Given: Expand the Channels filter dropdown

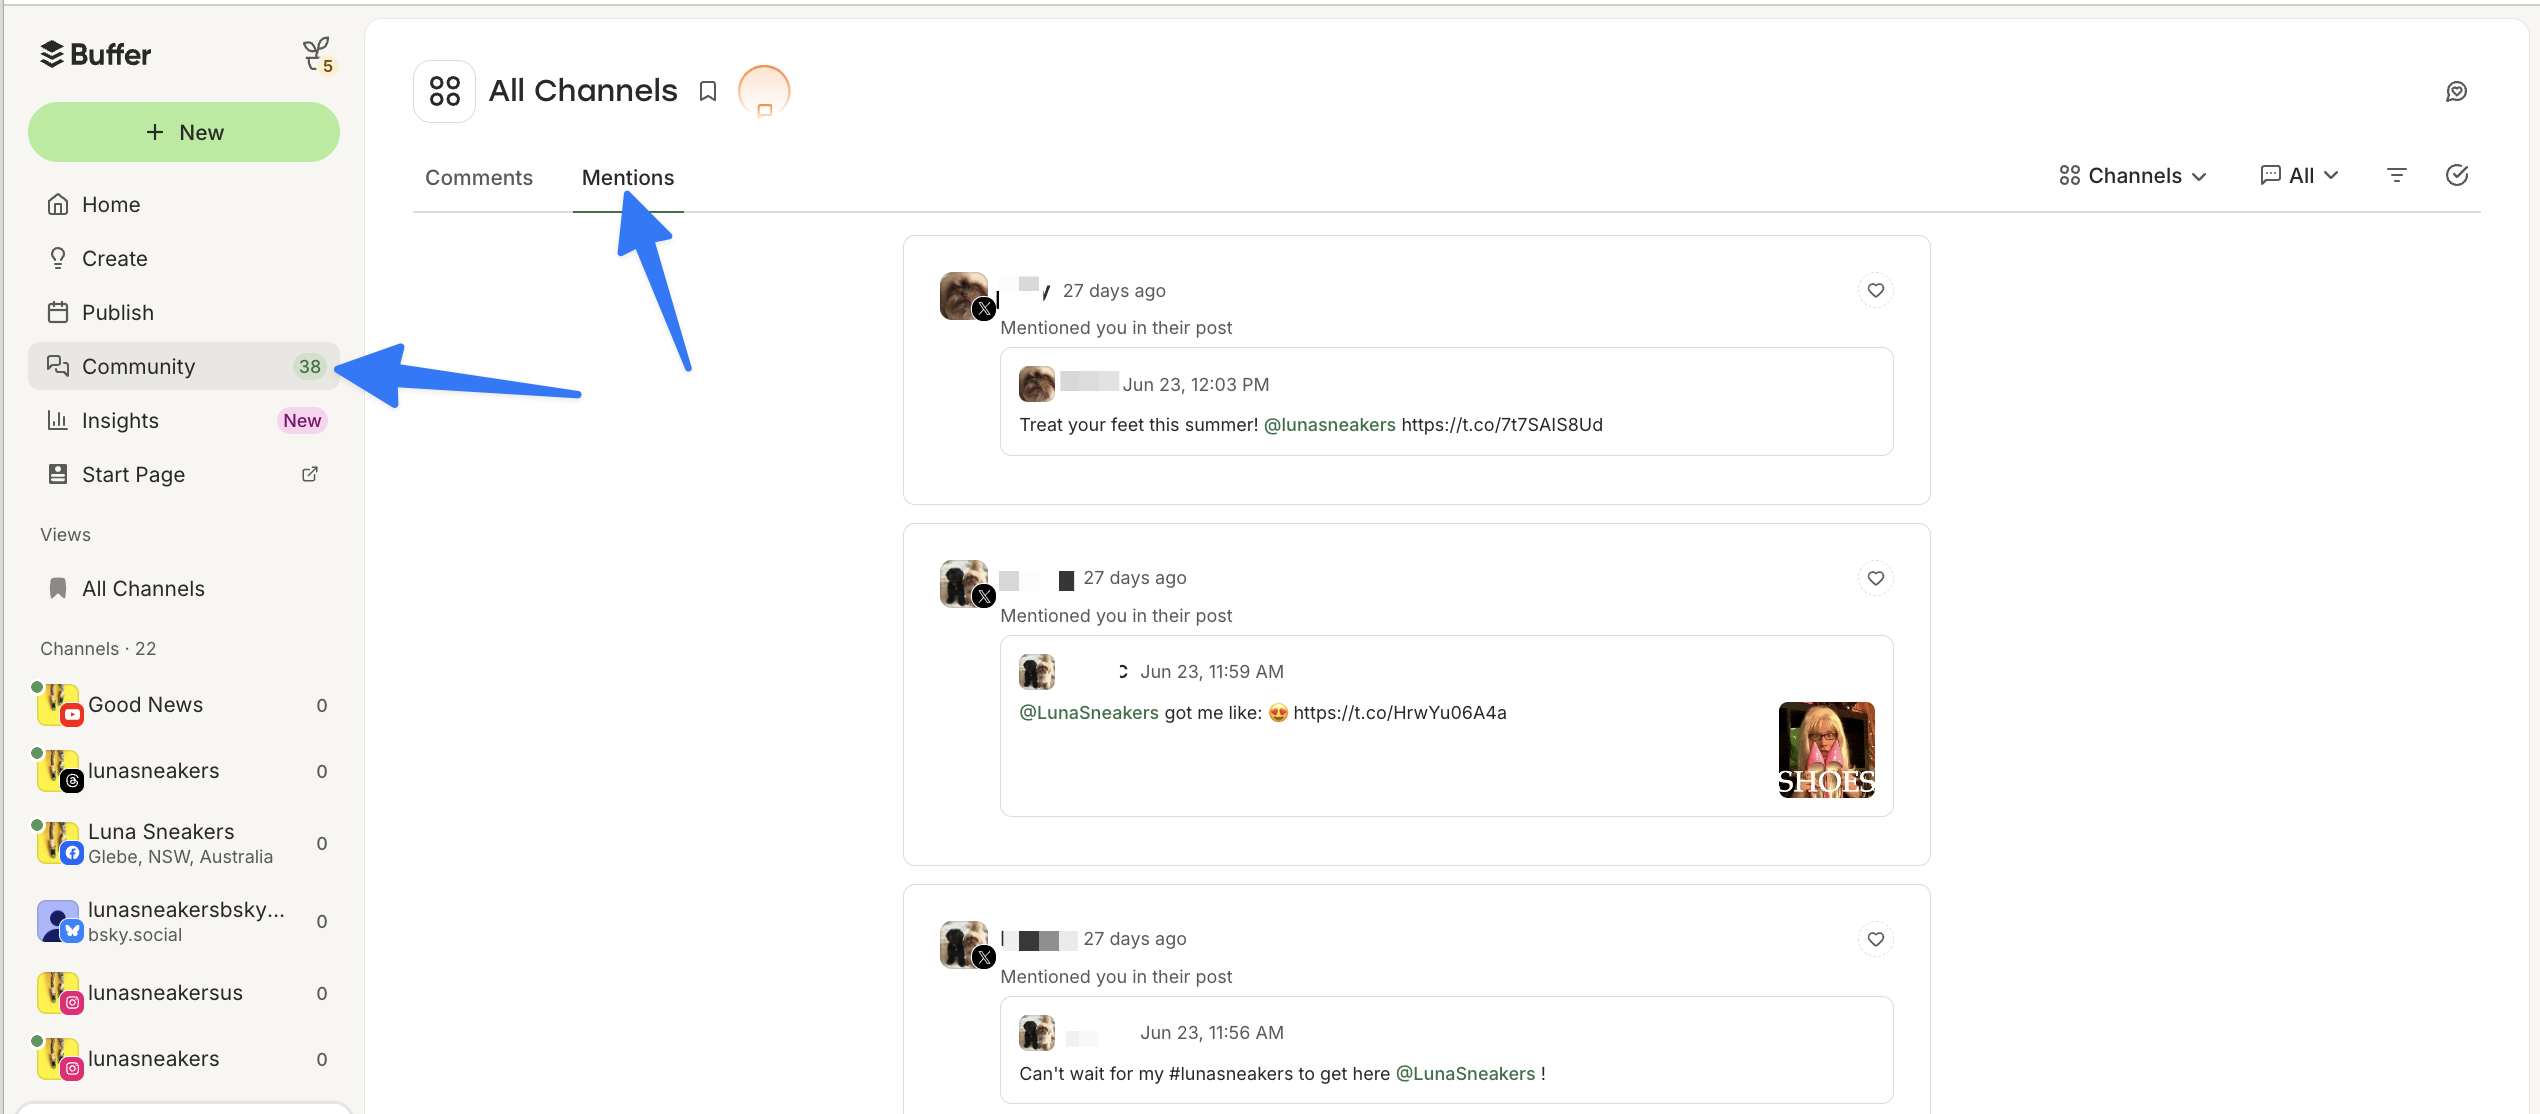Looking at the screenshot, I should (x=2132, y=175).
